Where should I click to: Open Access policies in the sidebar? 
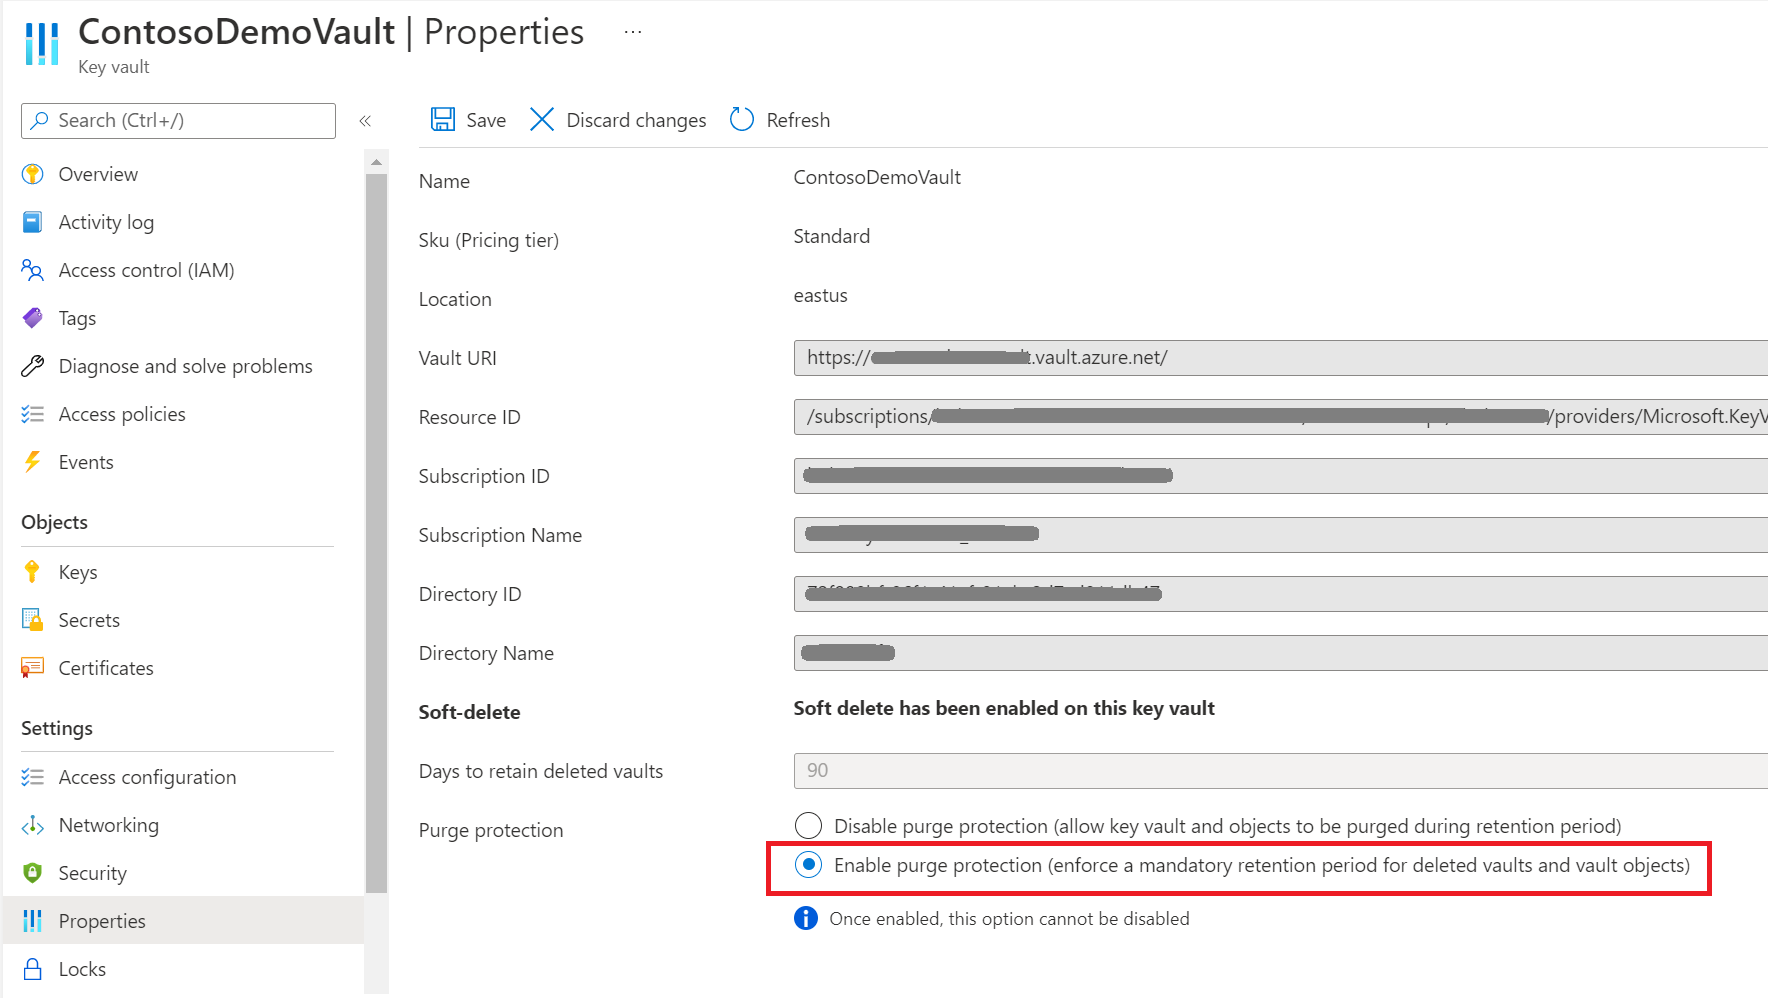click(x=122, y=414)
